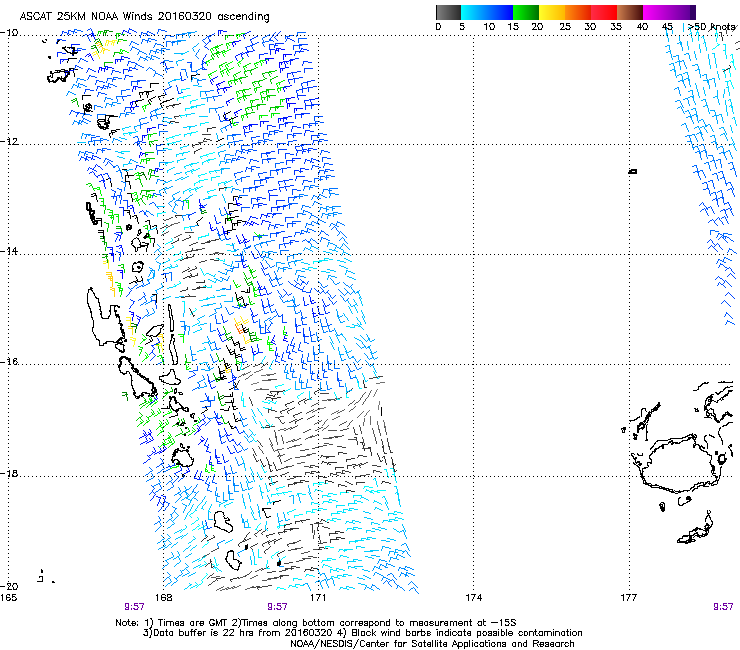The width and height of the screenshot is (740, 650).
Task: Click the longitude label '165'
Action: click(8, 598)
